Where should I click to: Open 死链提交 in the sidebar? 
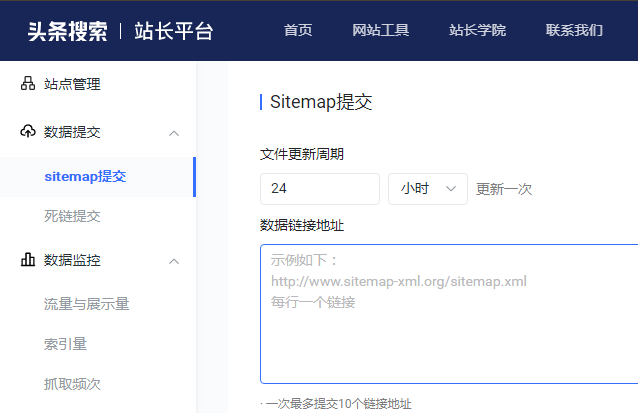73,215
